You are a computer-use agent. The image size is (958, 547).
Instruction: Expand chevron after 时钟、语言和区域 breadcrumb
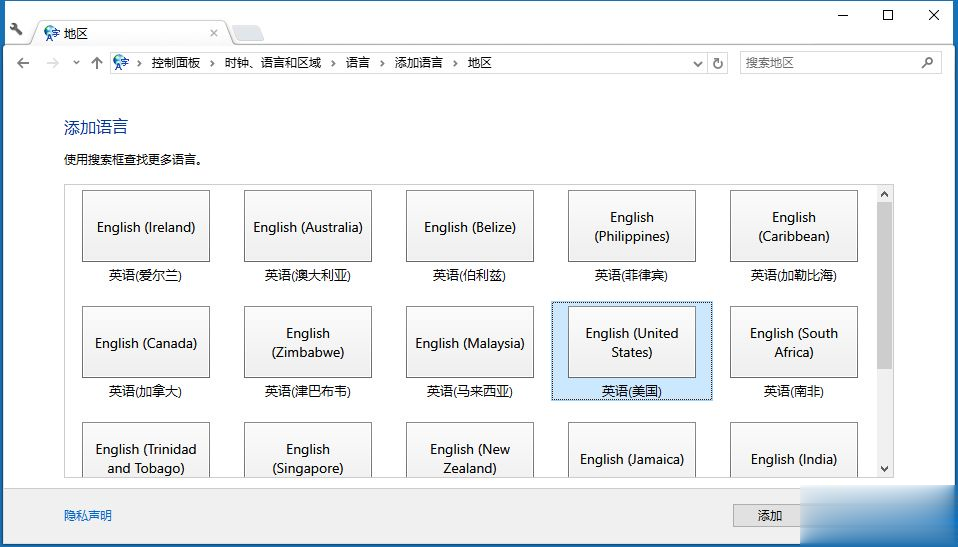click(x=333, y=64)
